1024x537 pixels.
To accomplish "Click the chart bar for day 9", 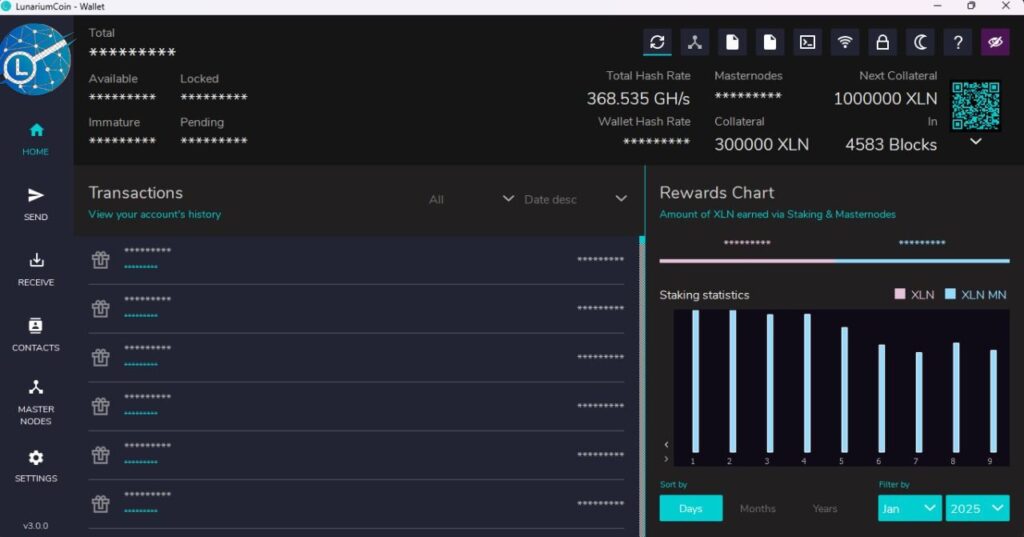I will pyautogui.click(x=993, y=401).
